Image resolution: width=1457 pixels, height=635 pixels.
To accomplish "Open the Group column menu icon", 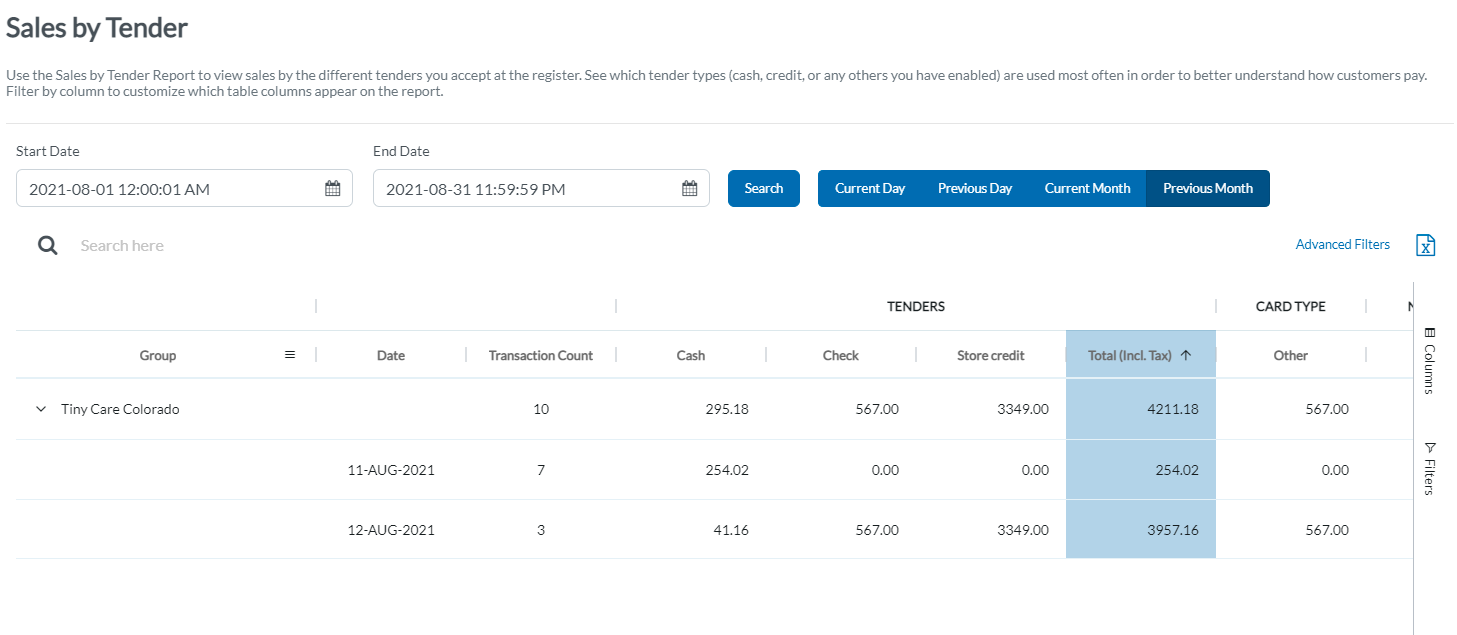I will tap(290, 355).
